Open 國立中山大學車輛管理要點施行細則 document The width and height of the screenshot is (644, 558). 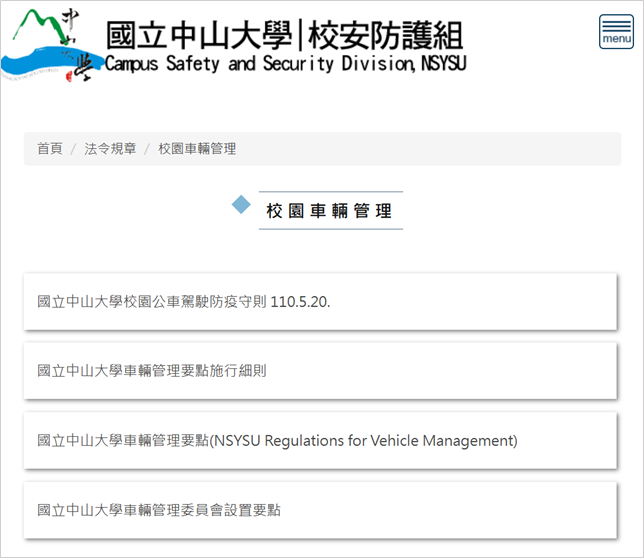point(152,371)
